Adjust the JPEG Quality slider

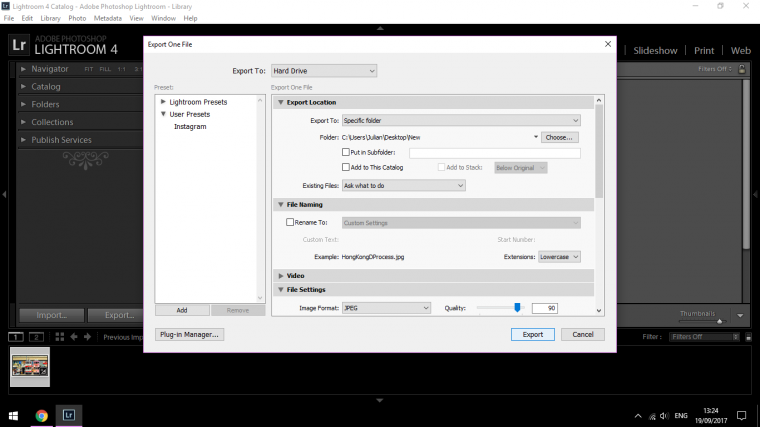point(517,307)
